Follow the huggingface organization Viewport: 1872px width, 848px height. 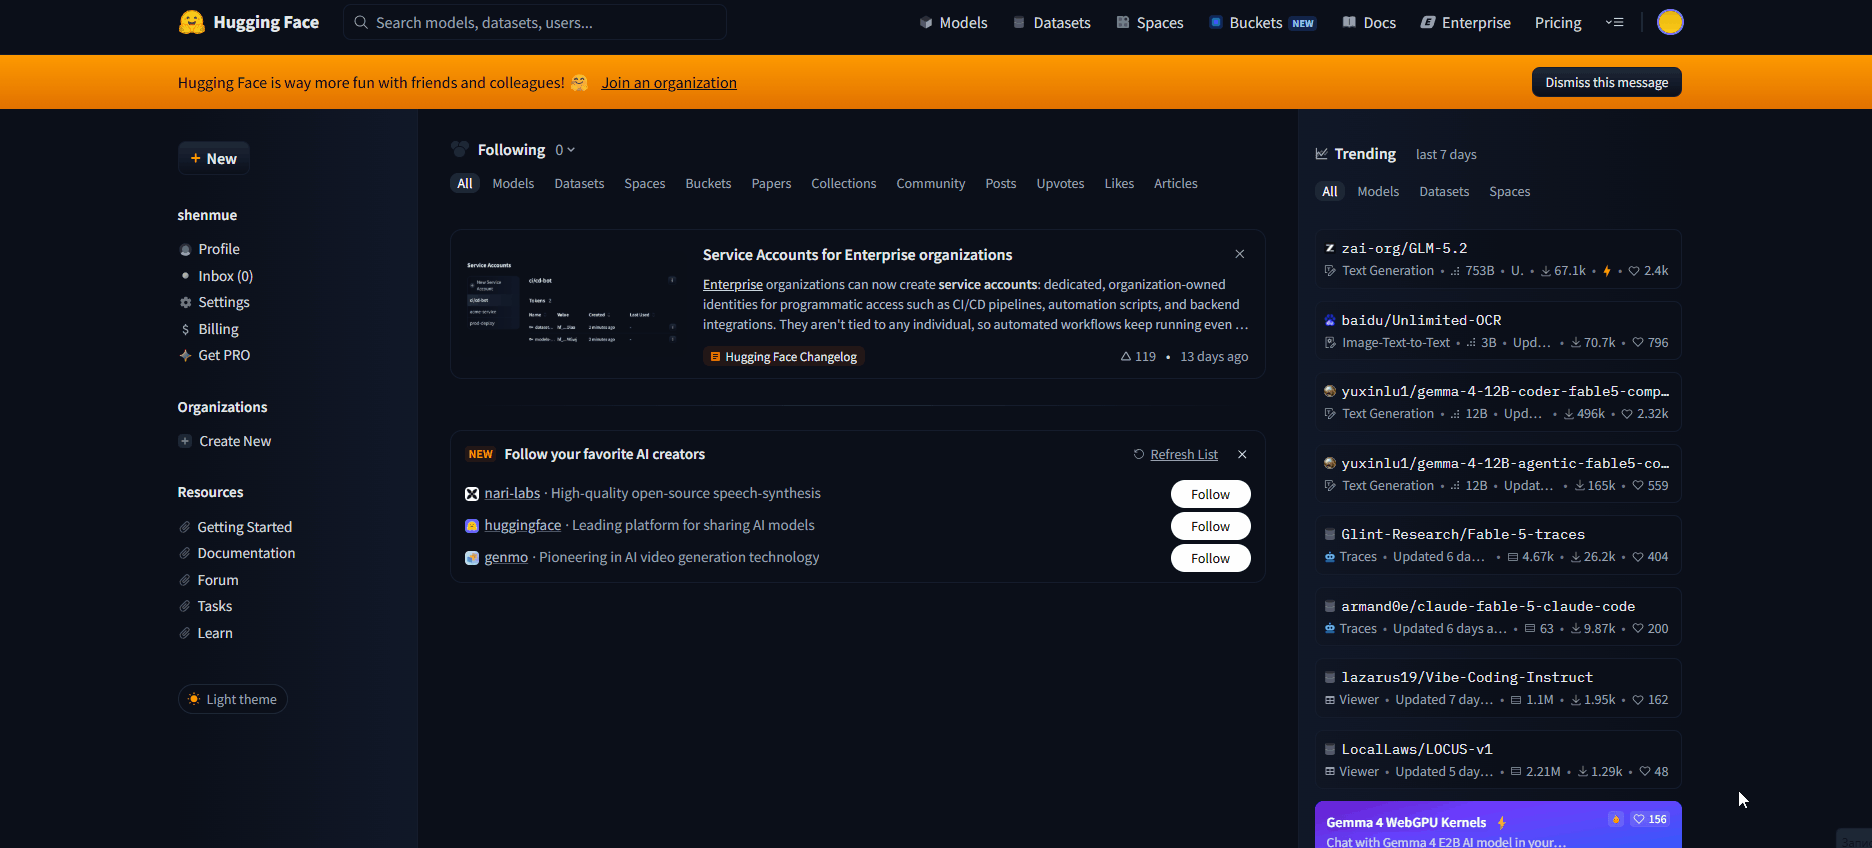pos(1210,526)
